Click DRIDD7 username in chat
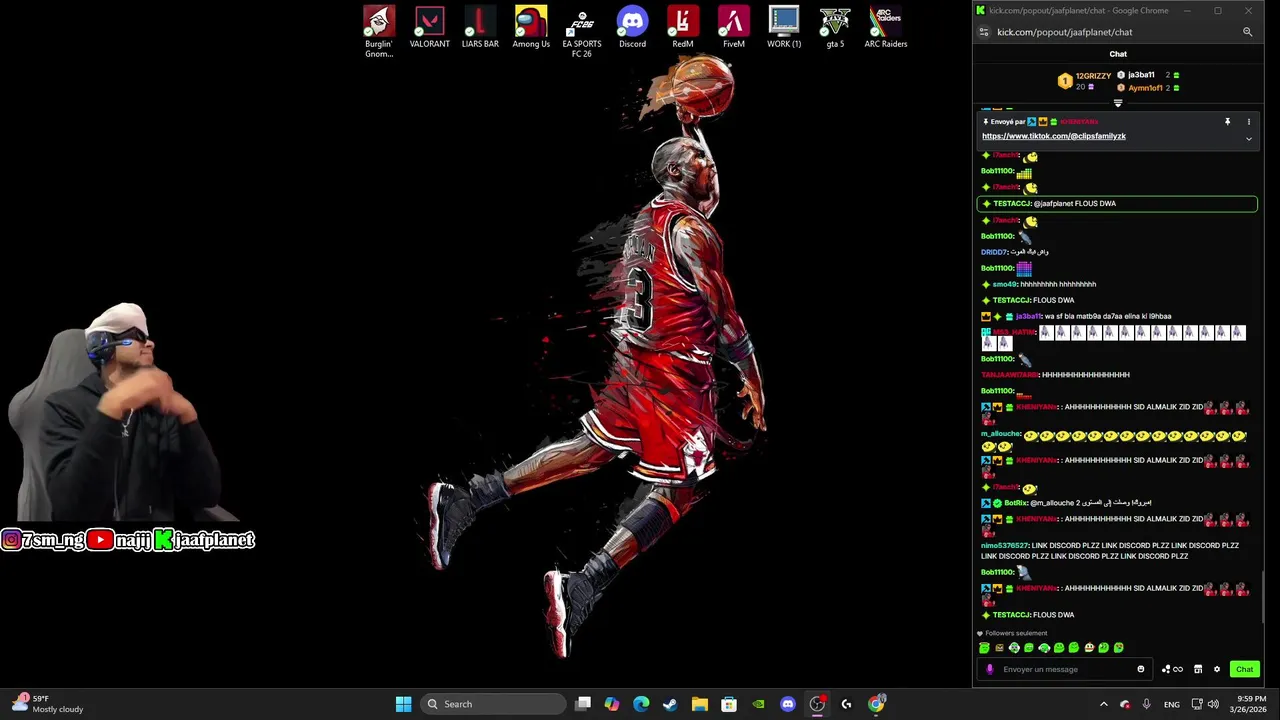Viewport: 1280px width, 720px height. click(994, 252)
